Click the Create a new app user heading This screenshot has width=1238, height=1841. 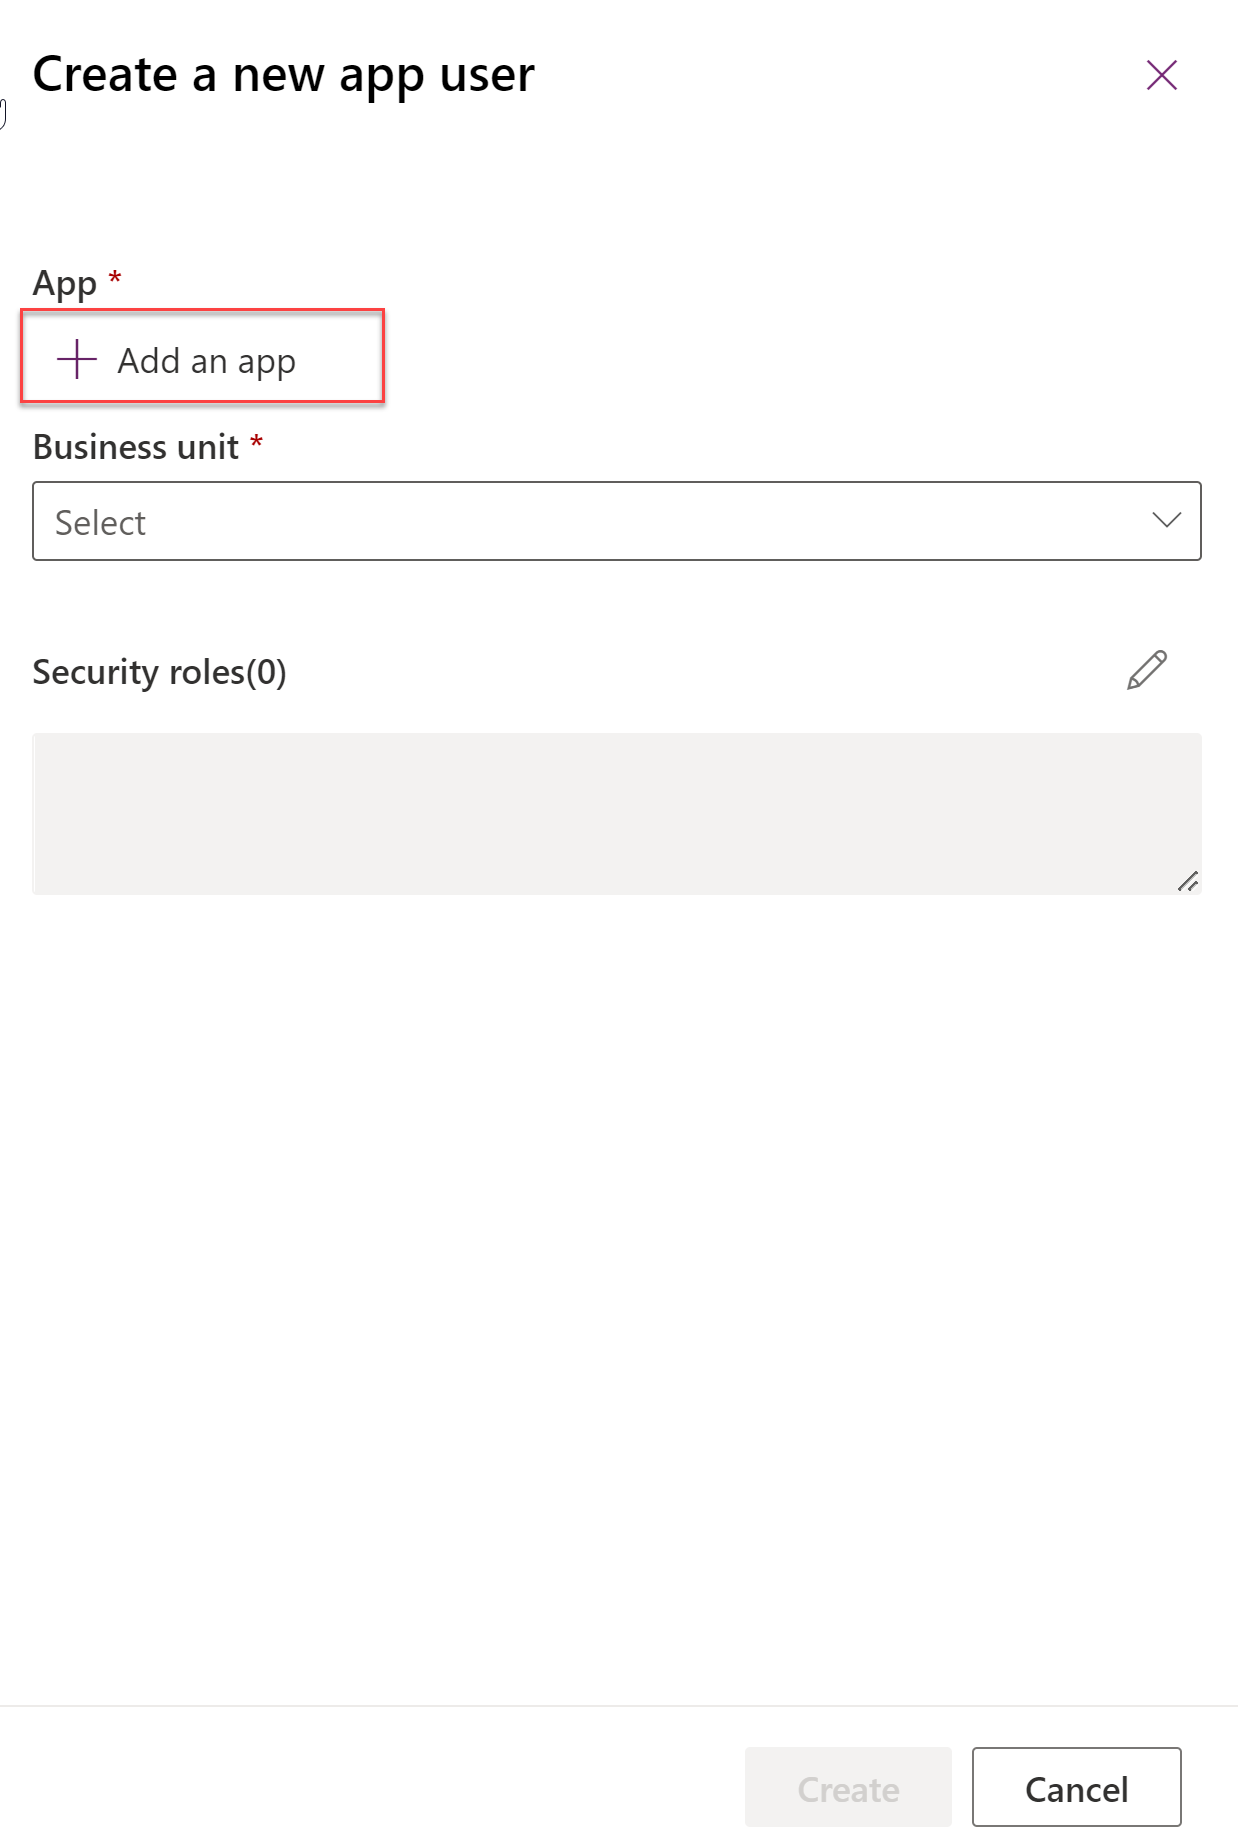283,75
